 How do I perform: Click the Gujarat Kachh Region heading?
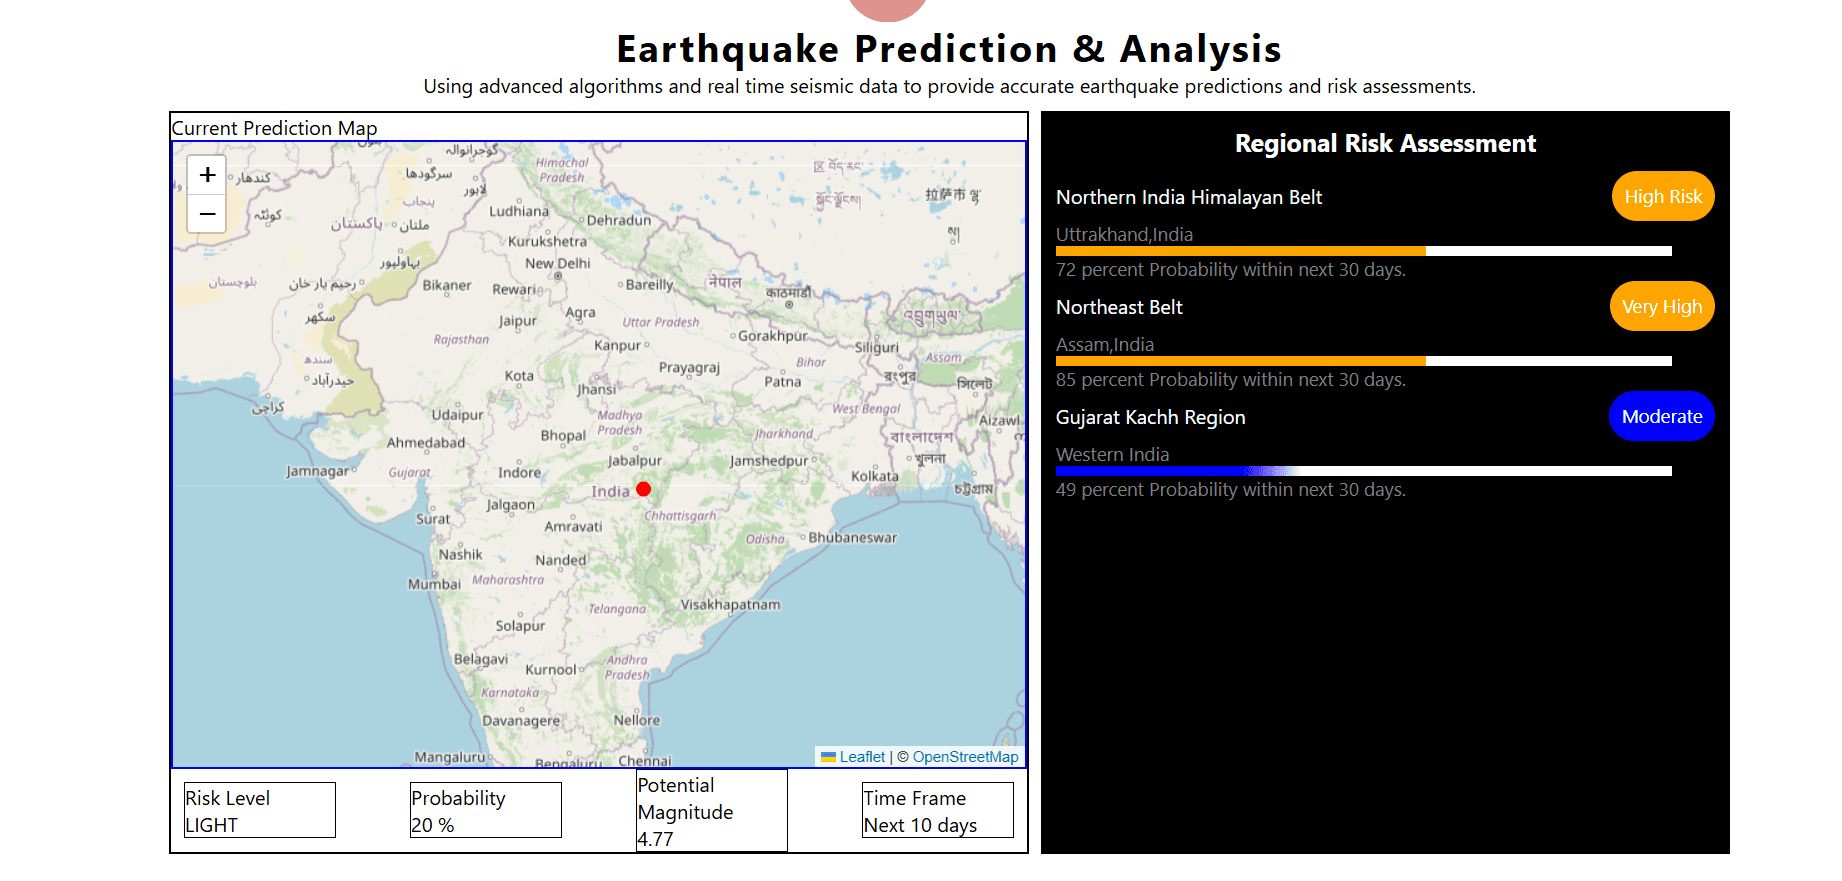1150,418
